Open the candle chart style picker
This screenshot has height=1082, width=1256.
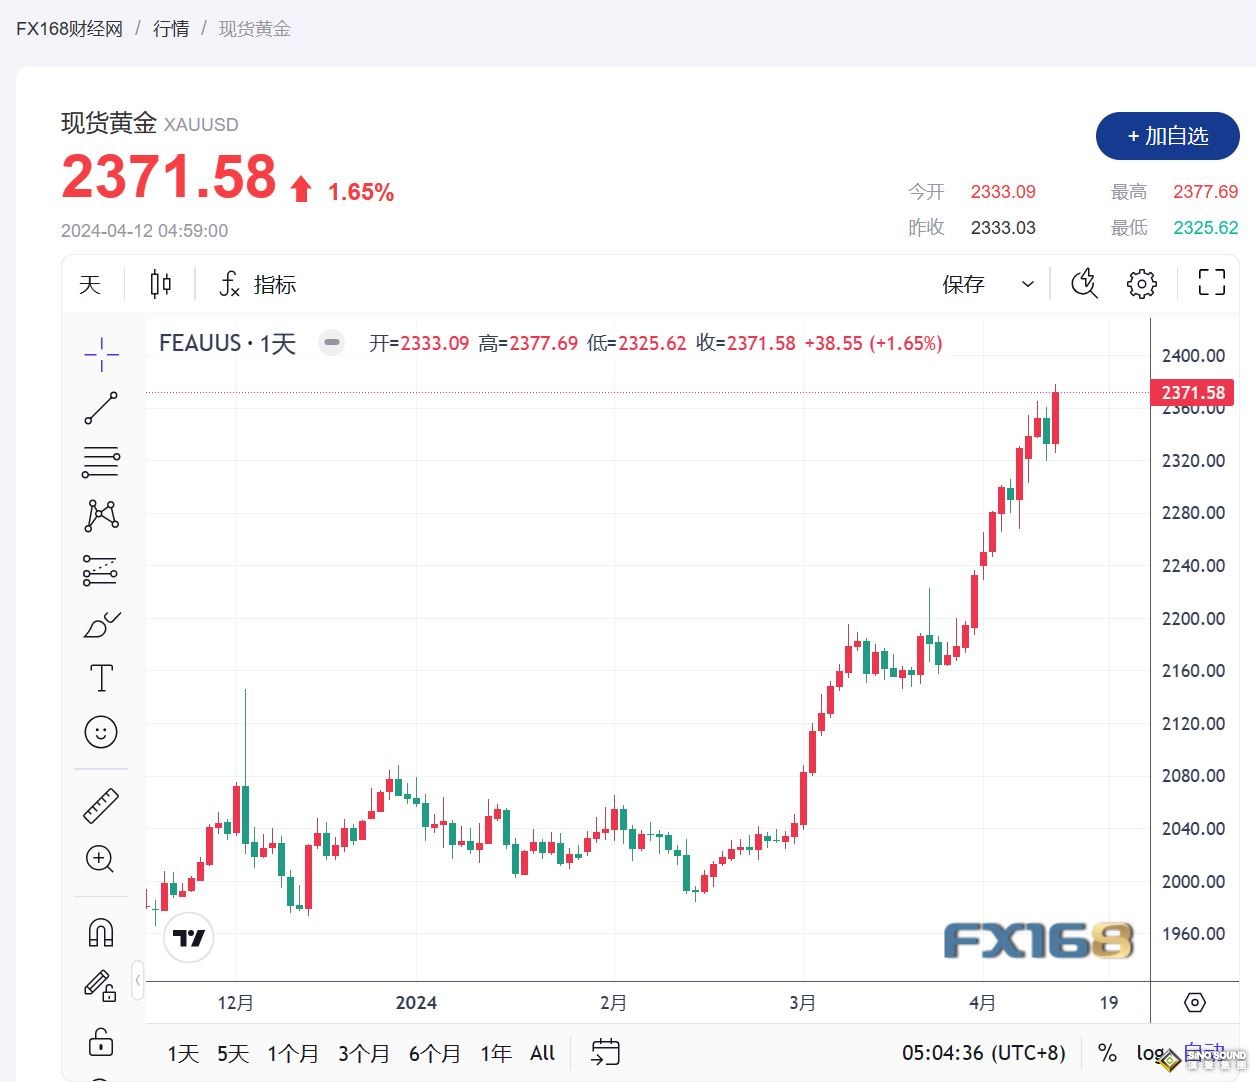pyautogui.click(x=159, y=284)
